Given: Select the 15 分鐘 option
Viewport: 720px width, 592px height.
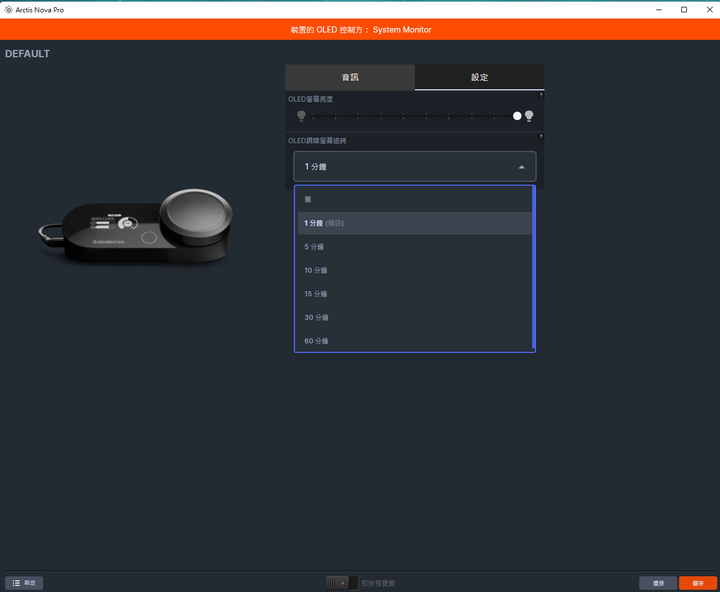Looking at the screenshot, I should pyautogui.click(x=415, y=294).
